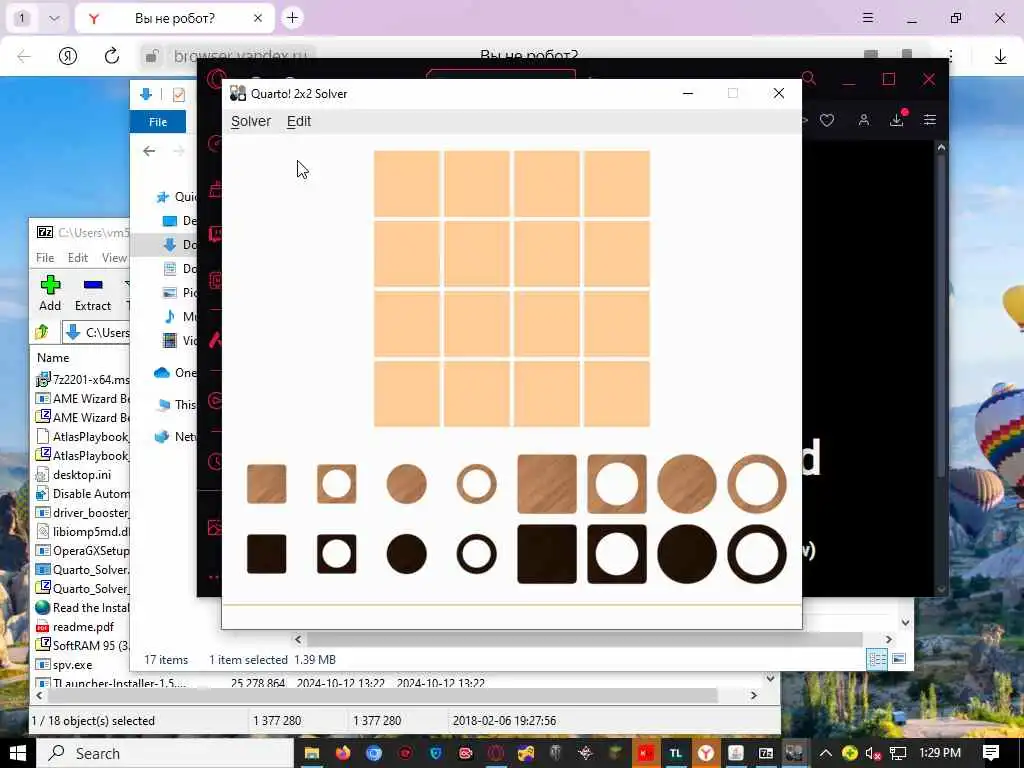
Task: Pick the small dark hollow square piece
Action: click(337, 554)
